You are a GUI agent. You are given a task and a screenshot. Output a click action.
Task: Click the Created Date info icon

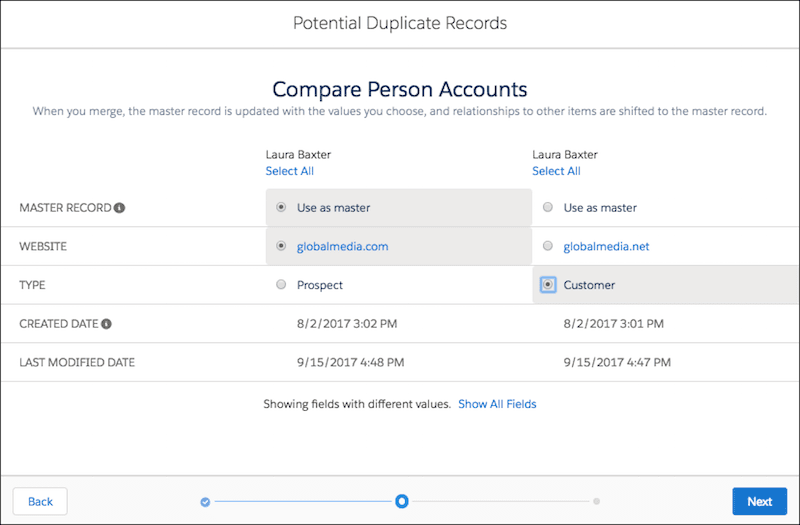[106, 324]
